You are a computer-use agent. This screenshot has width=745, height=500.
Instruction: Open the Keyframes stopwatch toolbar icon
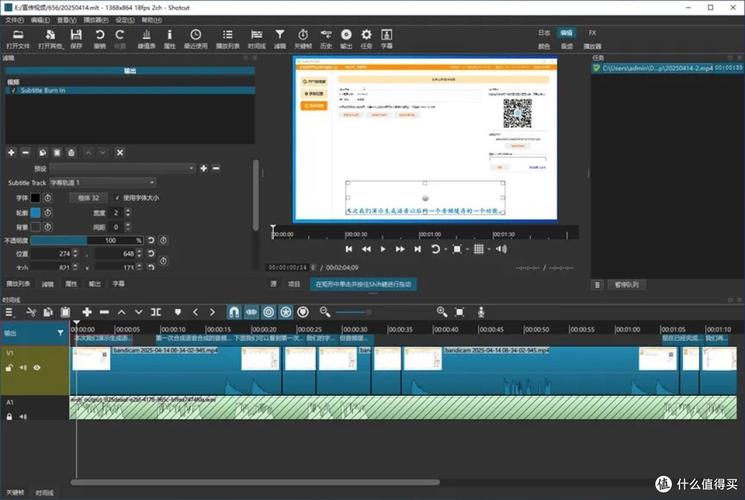point(303,39)
